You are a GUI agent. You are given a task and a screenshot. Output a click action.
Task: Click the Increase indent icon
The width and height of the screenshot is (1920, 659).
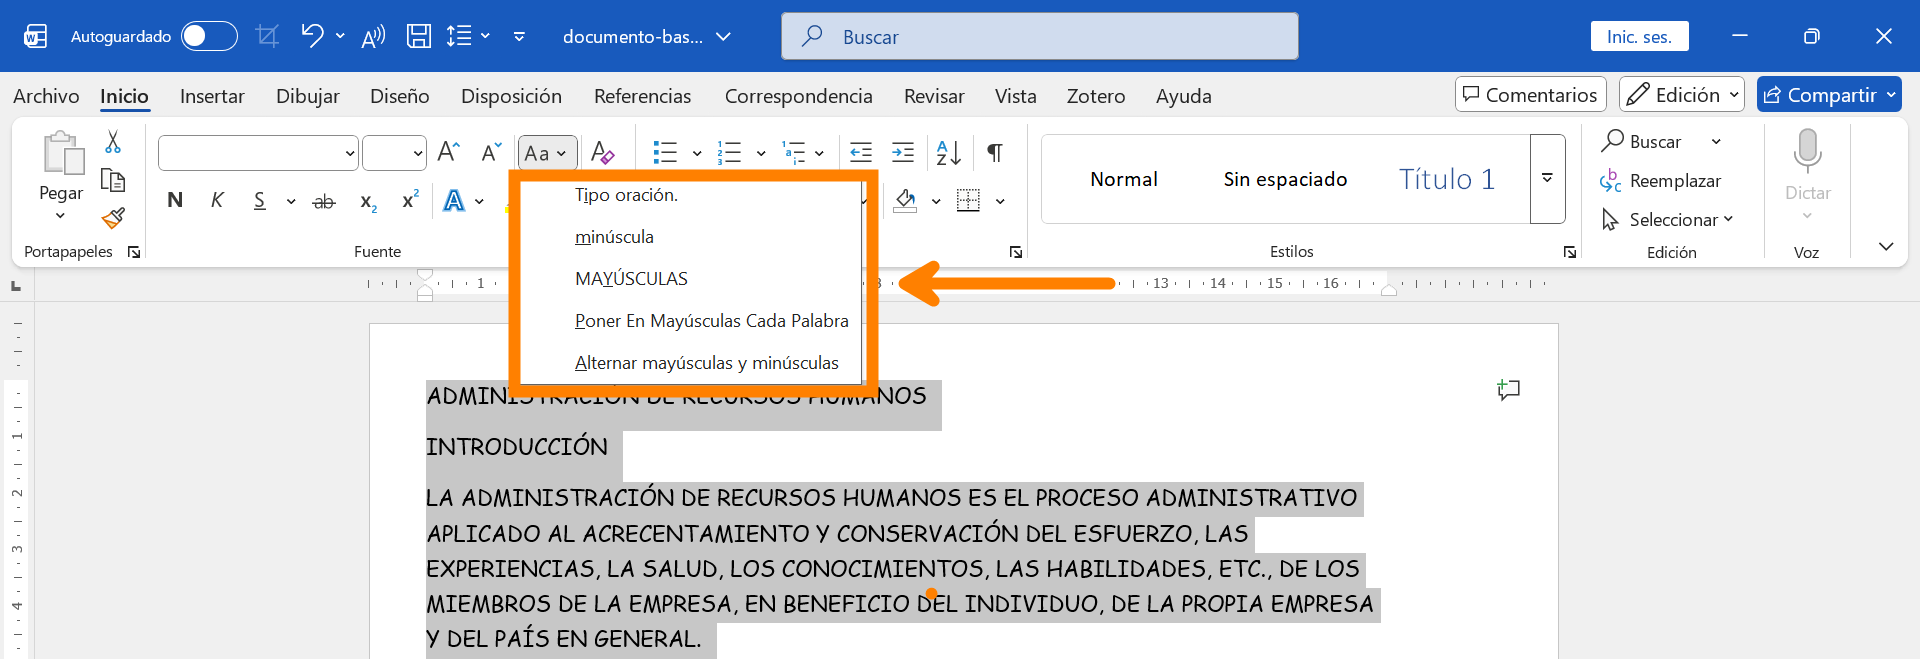tap(903, 152)
